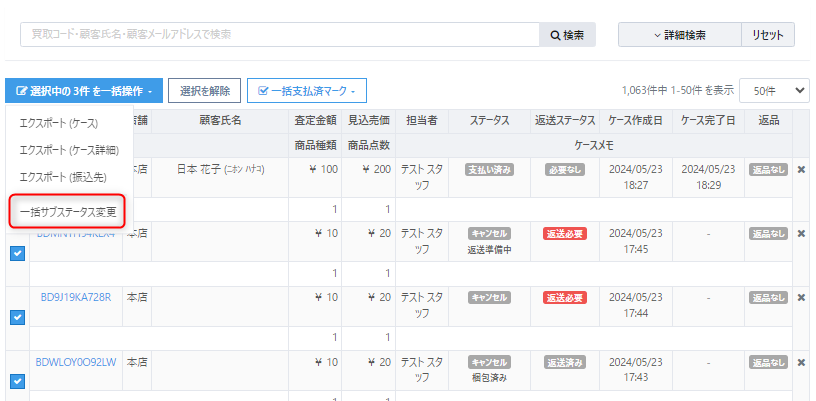Click the リセット button

pyautogui.click(x=767, y=35)
